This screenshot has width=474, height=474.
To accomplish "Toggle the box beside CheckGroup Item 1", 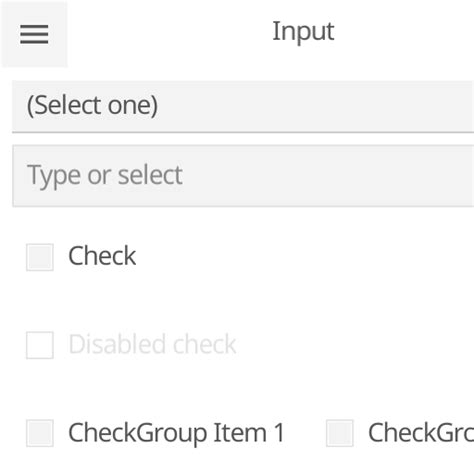I will [x=40, y=433].
